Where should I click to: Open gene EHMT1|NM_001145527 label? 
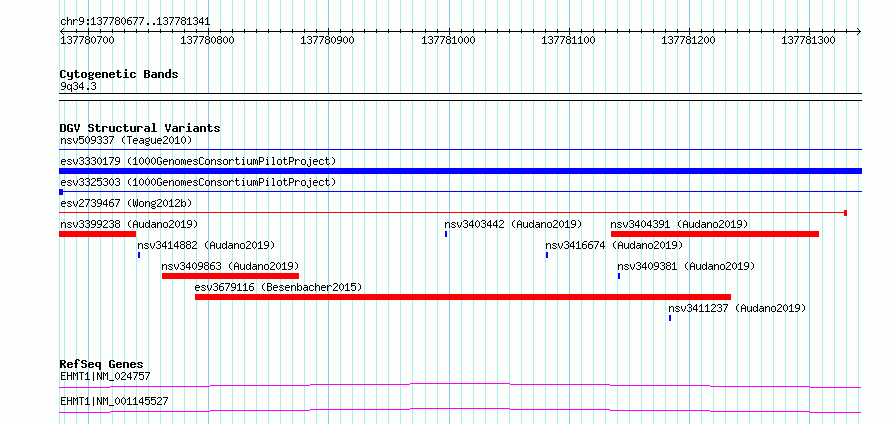(x=114, y=401)
